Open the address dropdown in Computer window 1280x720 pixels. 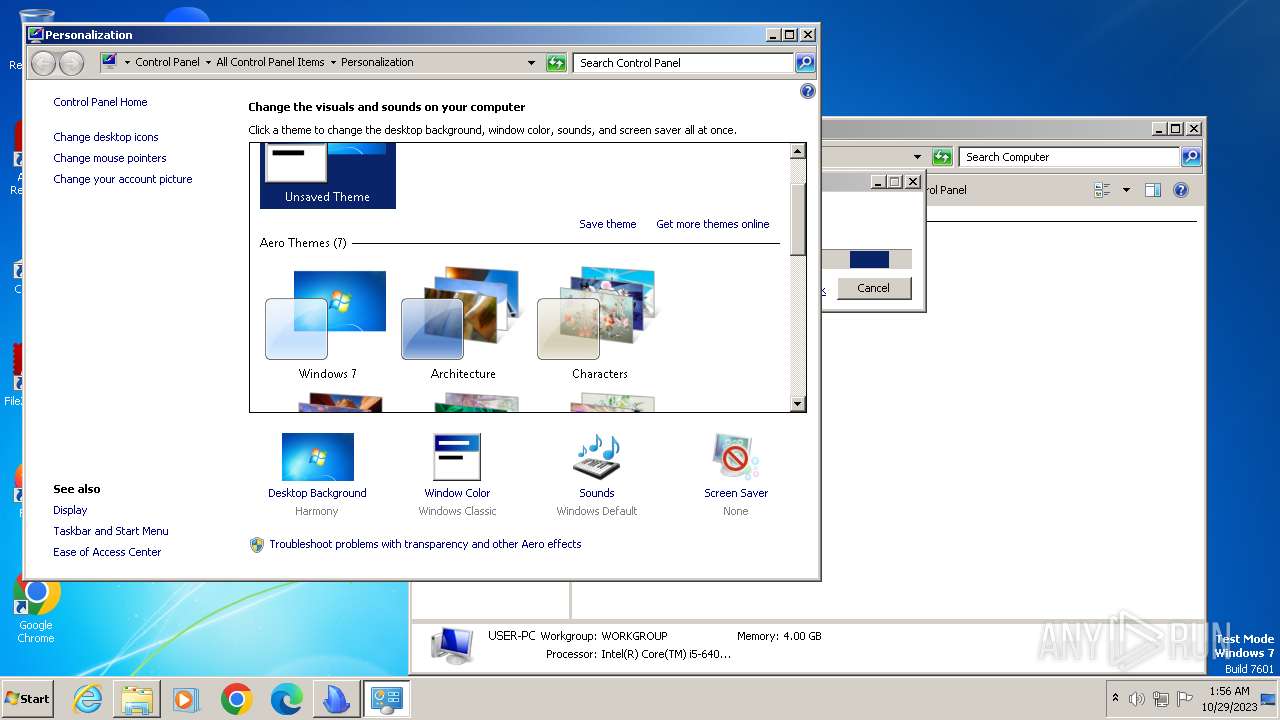click(917, 157)
